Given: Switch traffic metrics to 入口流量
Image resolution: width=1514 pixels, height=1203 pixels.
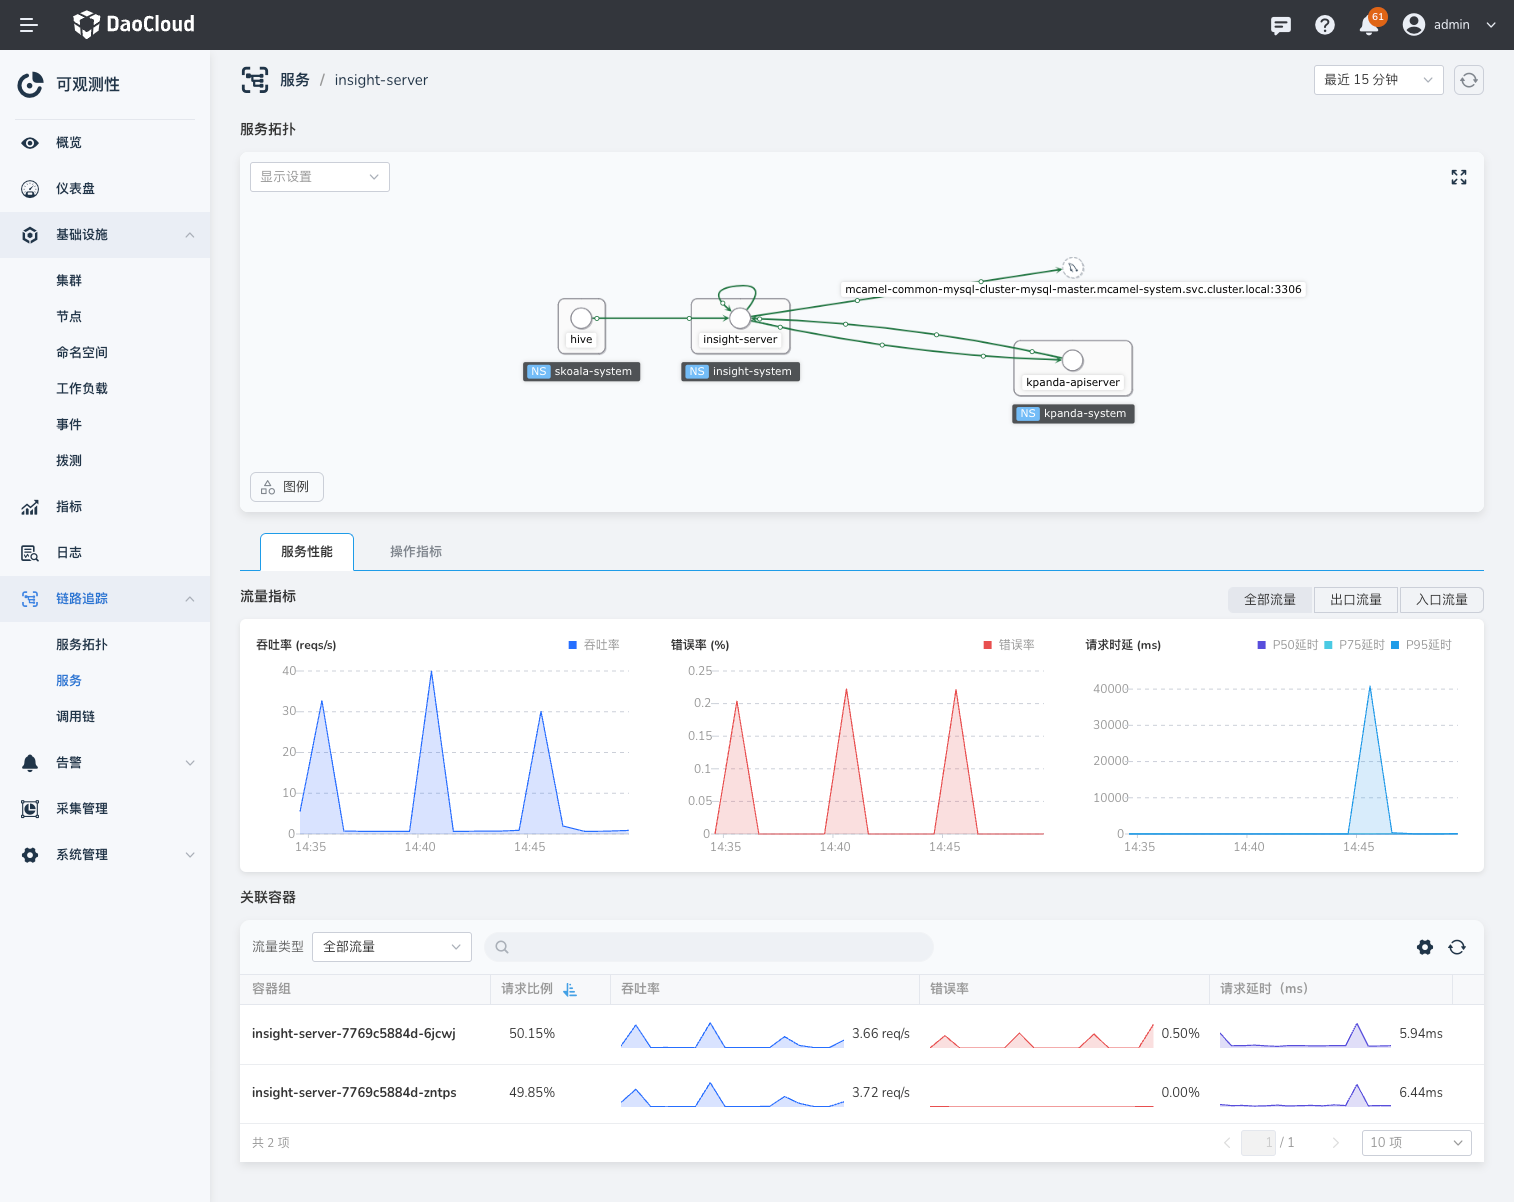Looking at the screenshot, I should click(x=1441, y=600).
